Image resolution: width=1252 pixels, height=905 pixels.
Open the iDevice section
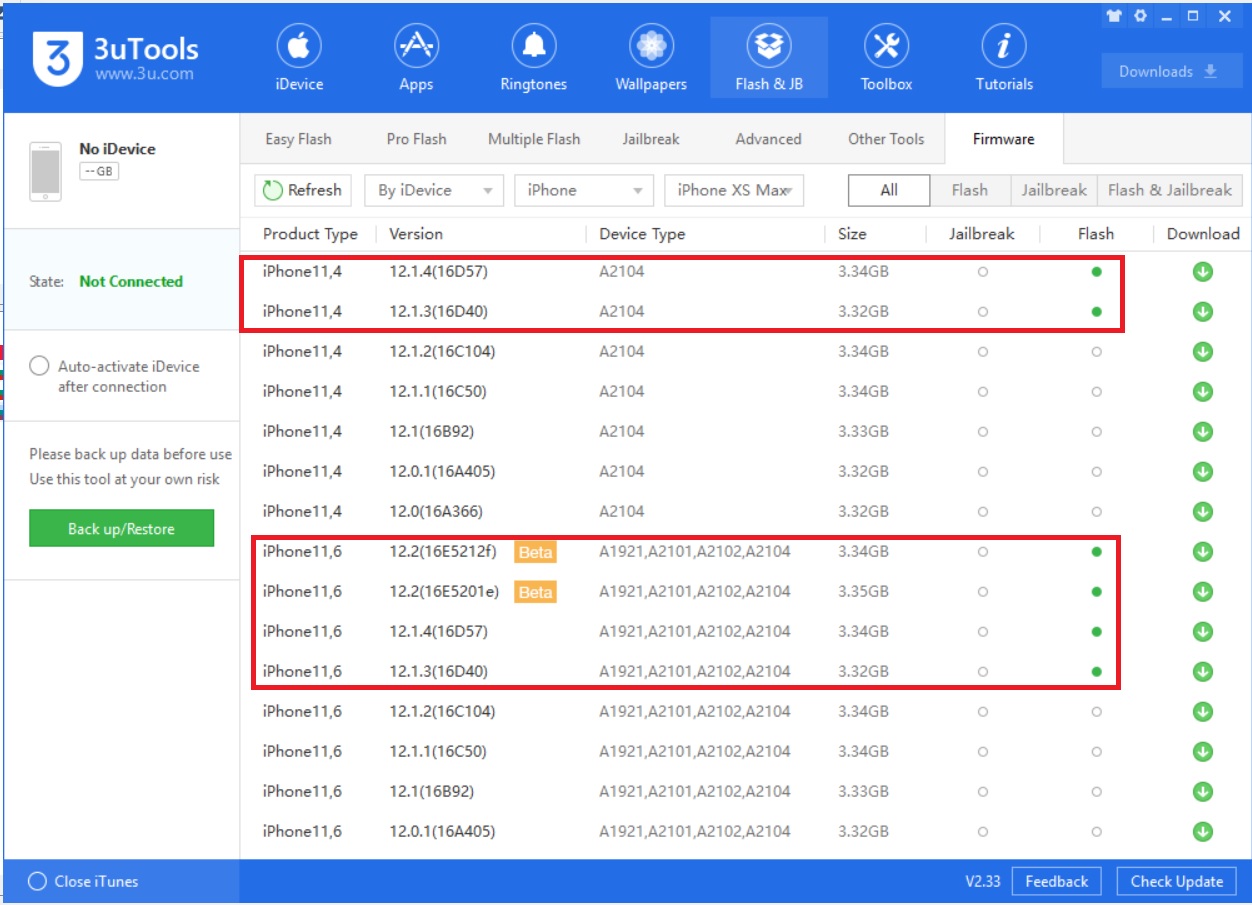pyautogui.click(x=299, y=57)
